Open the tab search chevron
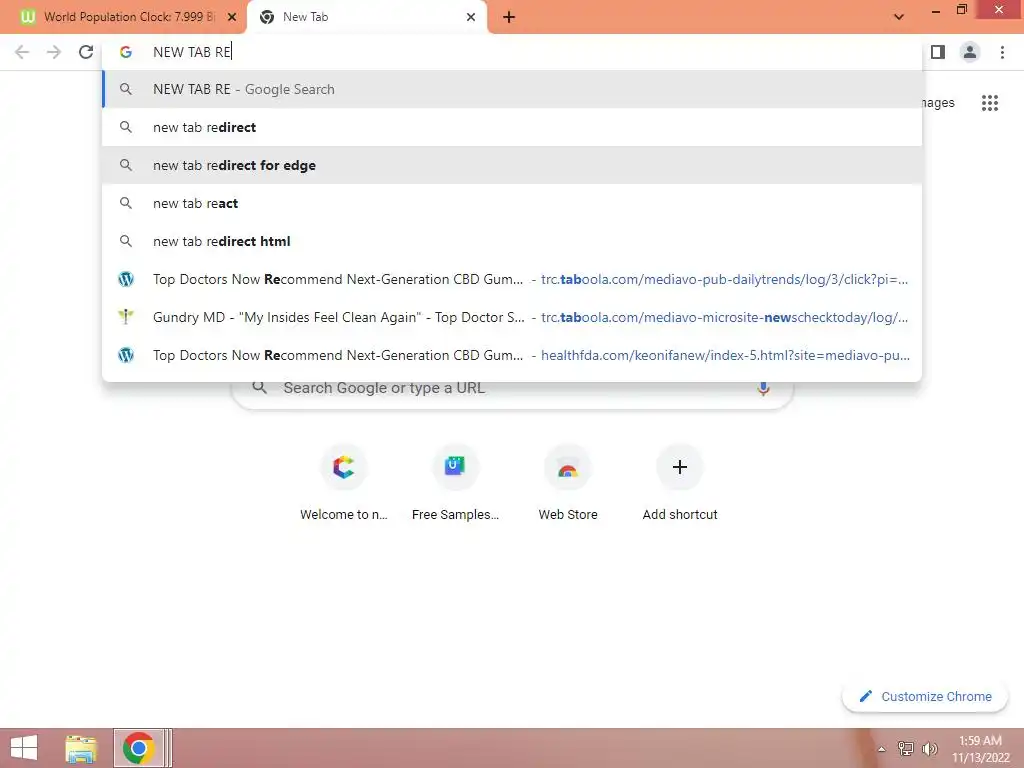 (899, 17)
